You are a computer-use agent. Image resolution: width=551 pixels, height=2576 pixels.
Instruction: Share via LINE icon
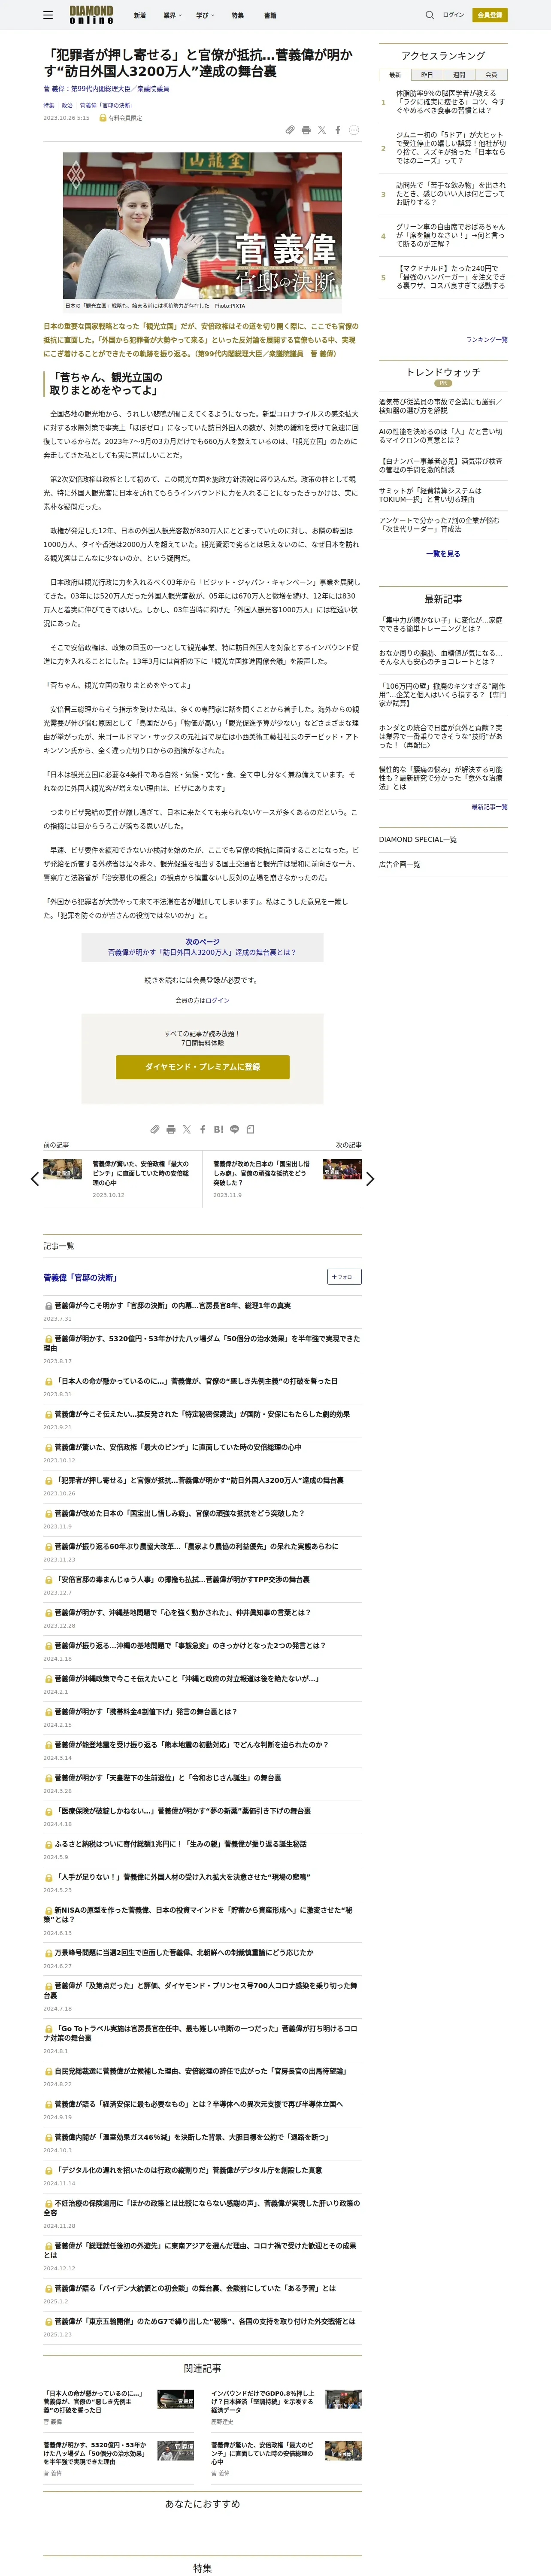(234, 1129)
